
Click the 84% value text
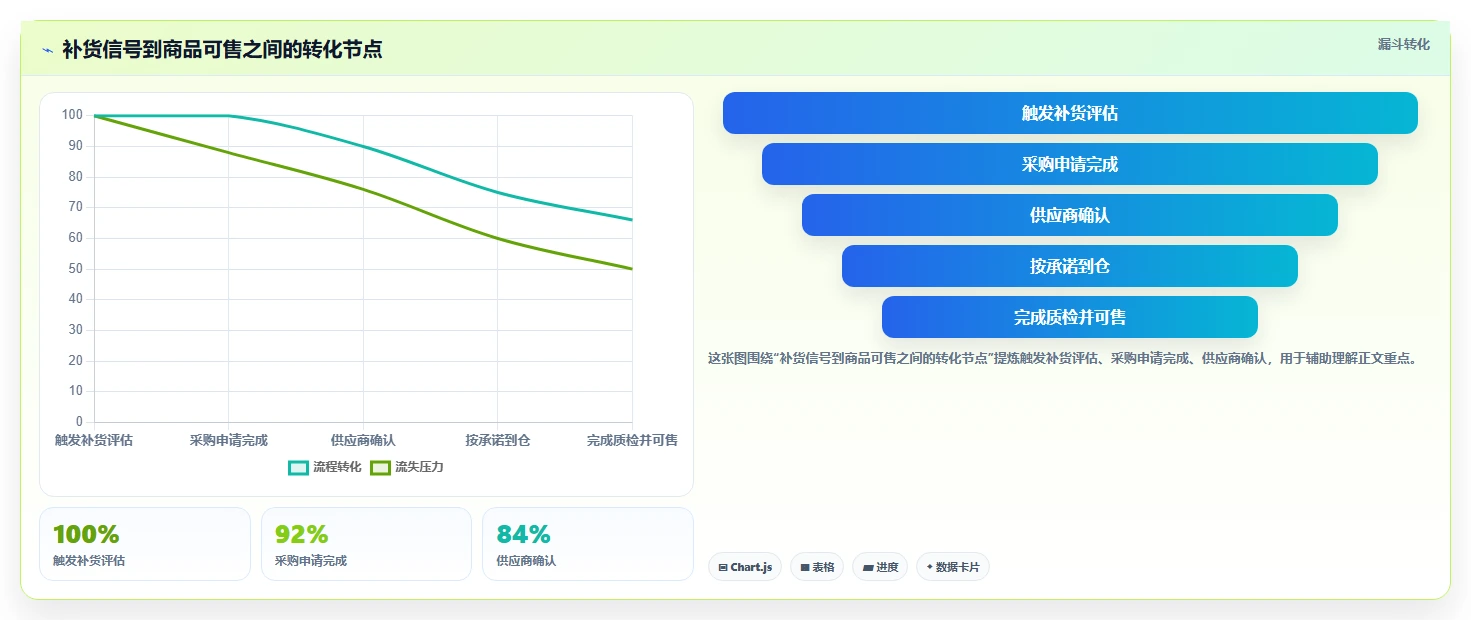pos(524,534)
